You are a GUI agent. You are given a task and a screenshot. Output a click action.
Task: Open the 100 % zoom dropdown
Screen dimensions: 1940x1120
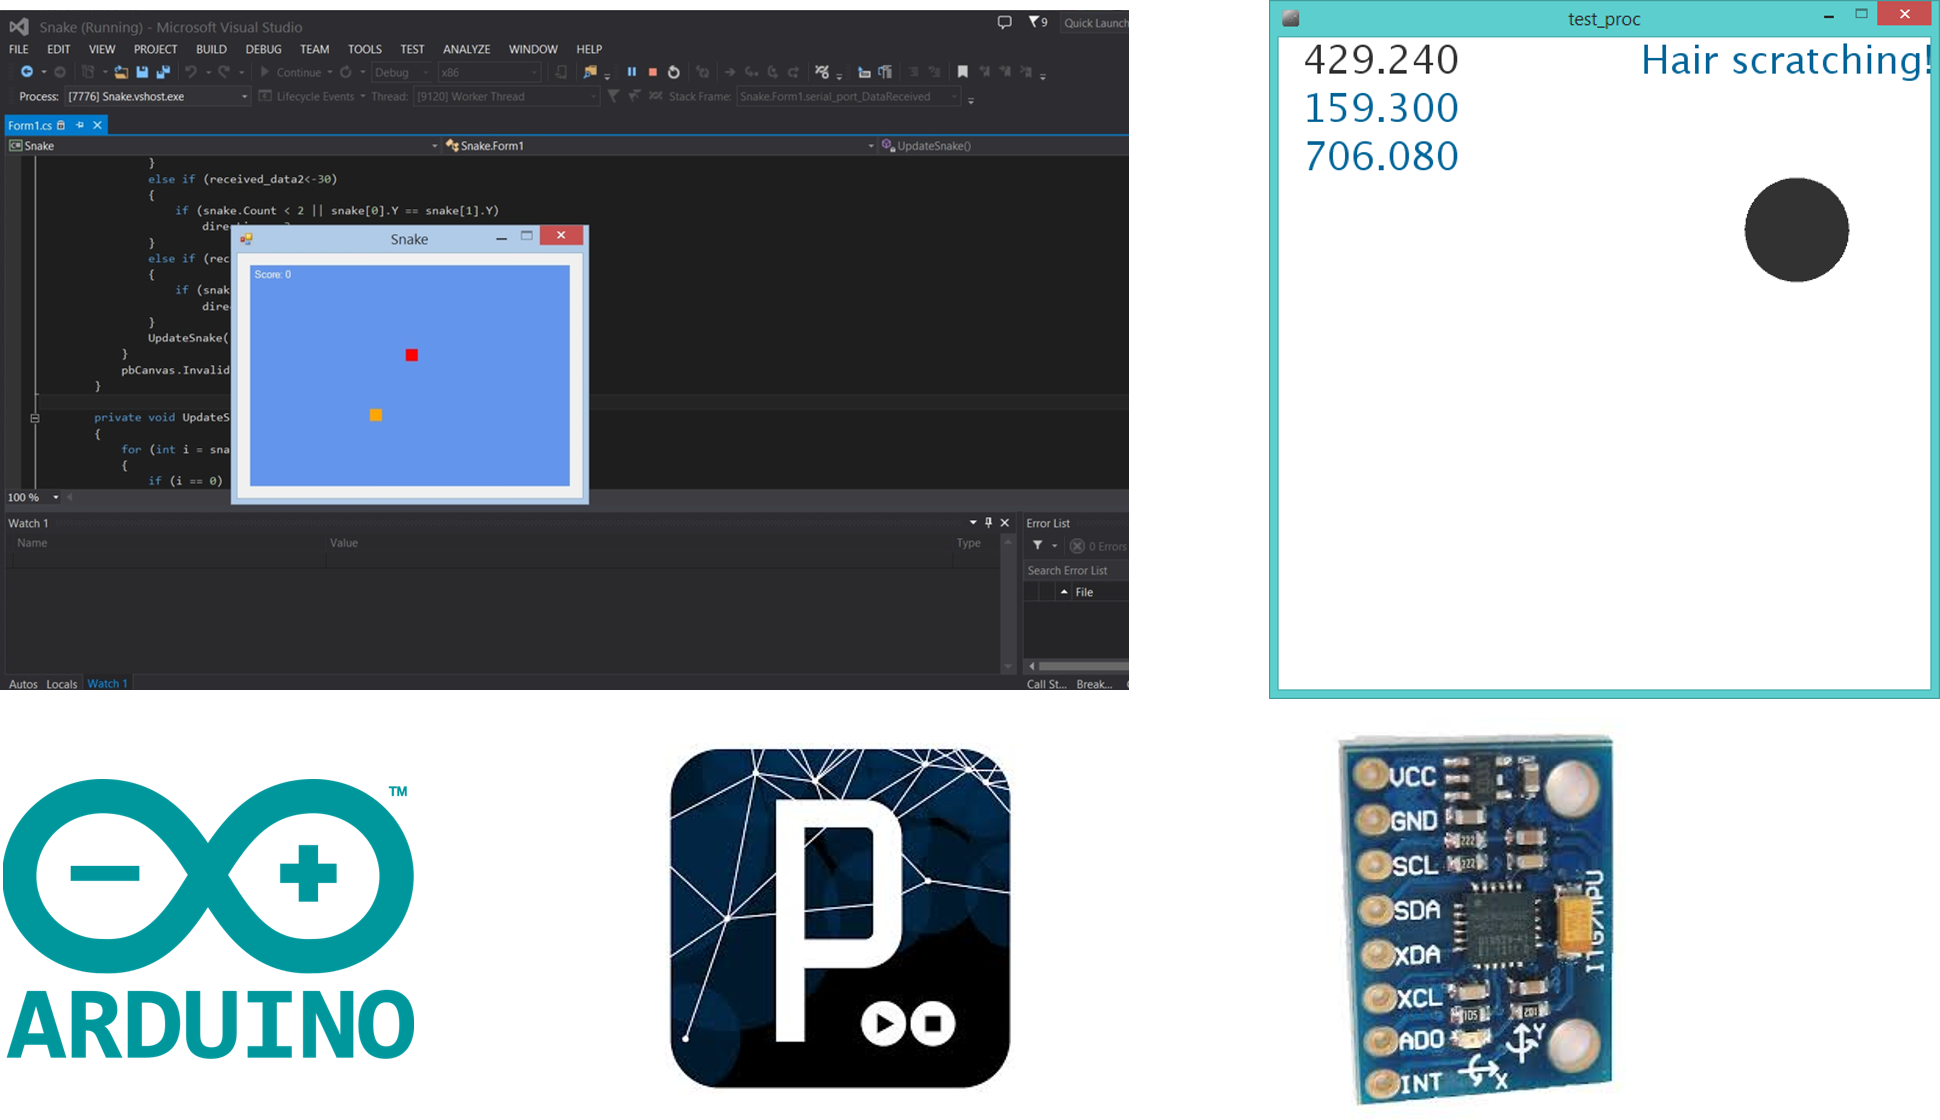(56, 497)
